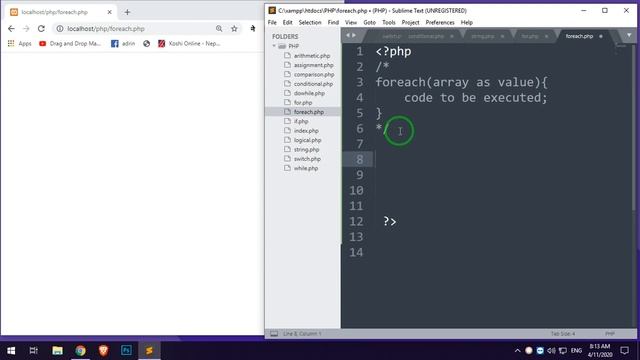Open for.php from the sidebar
640x360 pixels.
click(303, 102)
